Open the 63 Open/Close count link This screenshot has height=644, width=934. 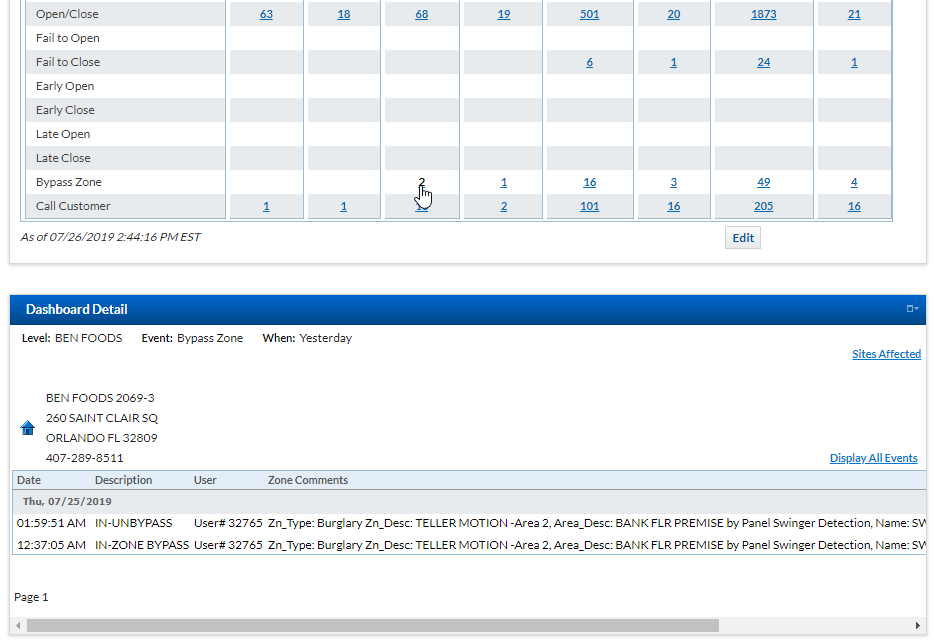pyautogui.click(x=266, y=14)
